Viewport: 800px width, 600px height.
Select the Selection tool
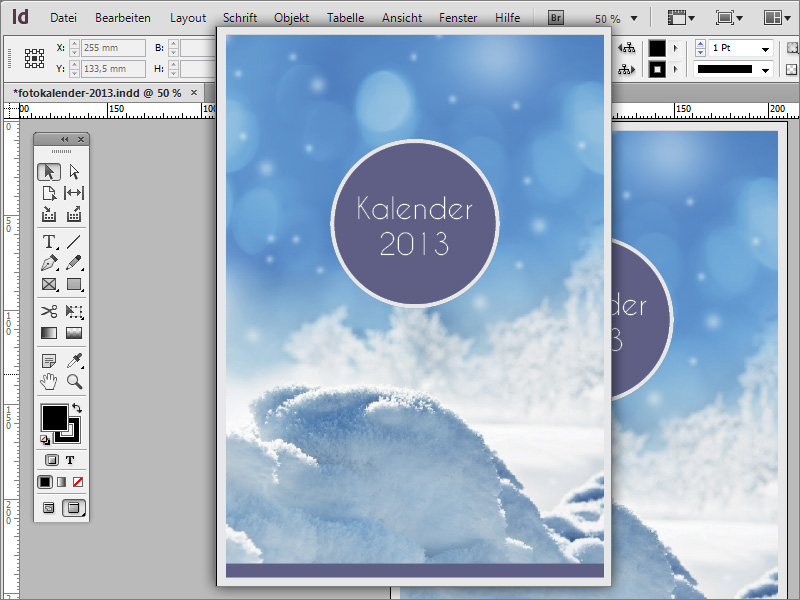click(x=48, y=171)
